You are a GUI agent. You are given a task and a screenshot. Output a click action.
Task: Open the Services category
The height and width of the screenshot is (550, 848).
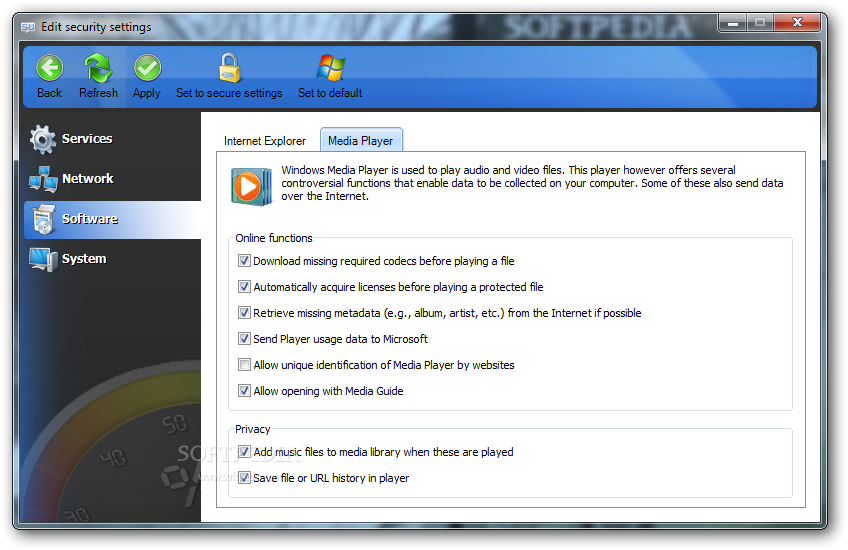point(112,139)
